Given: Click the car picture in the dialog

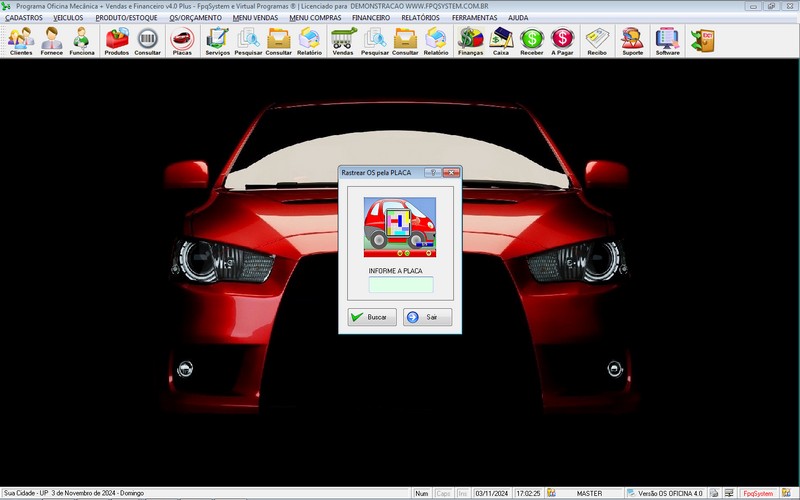Looking at the screenshot, I should point(400,227).
